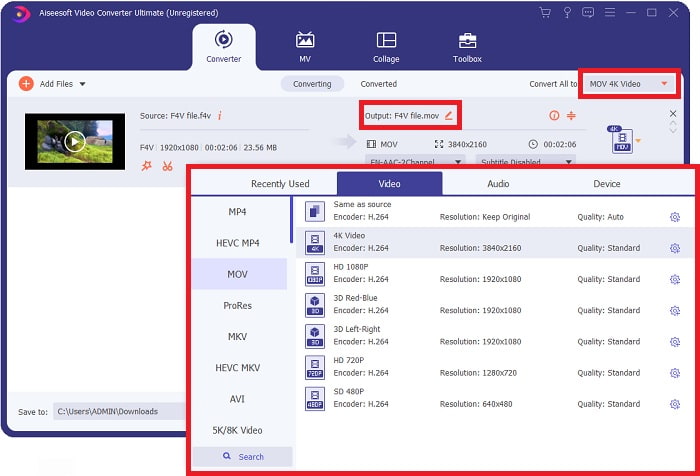The height and width of the screenshot is (476, 700).
Task: Open settings gear for HD 720P preset
Action: coord(675,373)
